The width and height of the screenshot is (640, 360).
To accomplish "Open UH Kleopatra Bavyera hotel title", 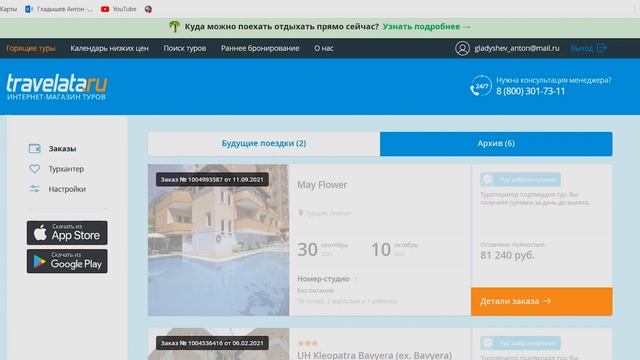I will coord(374,355).
